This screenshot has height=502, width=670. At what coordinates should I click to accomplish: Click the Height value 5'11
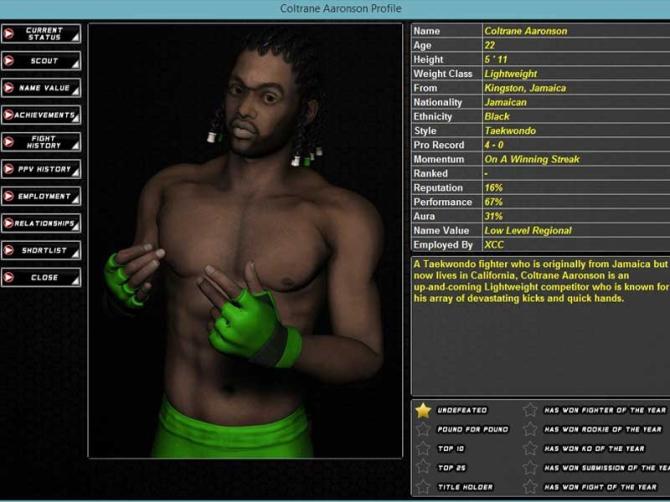coord(496,59)
